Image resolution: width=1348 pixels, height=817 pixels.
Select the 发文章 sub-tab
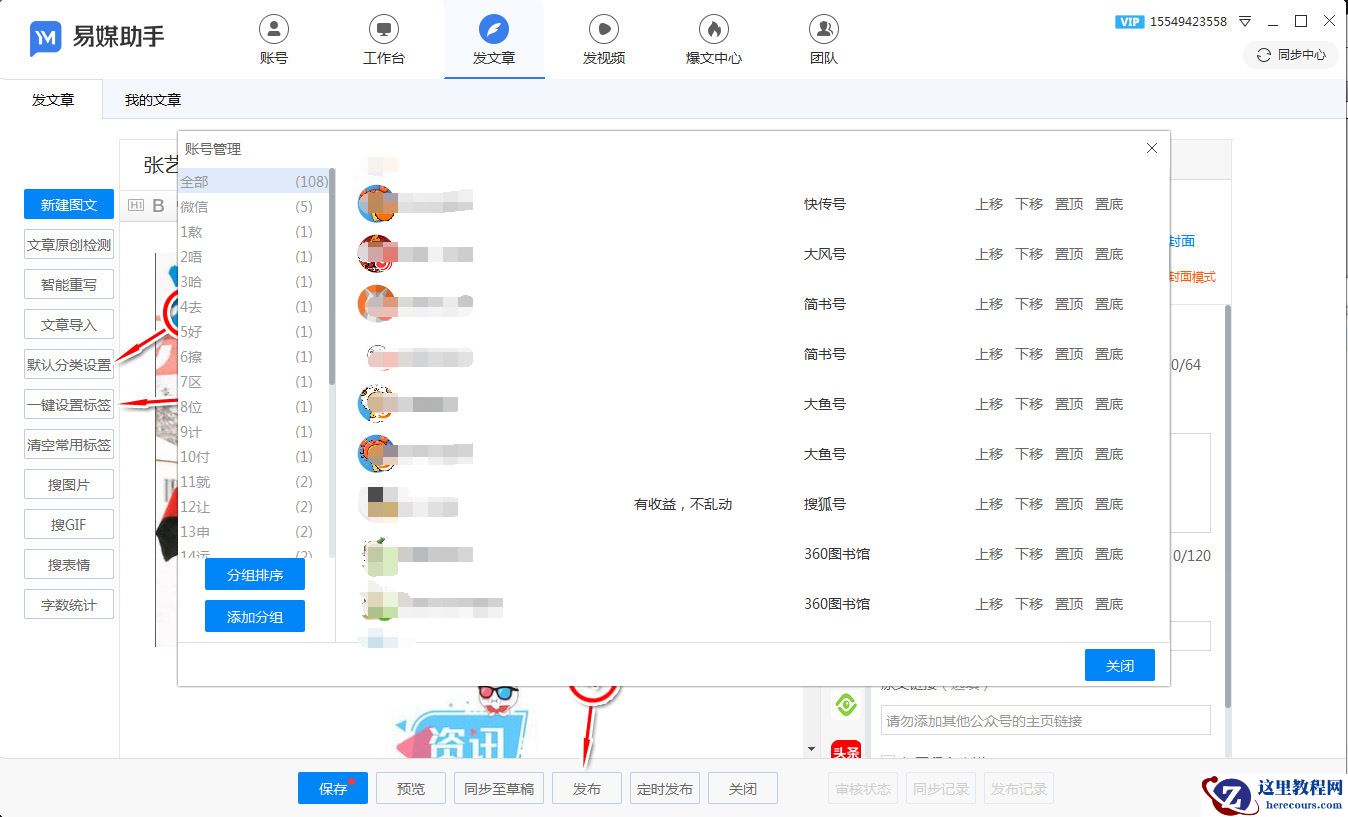53,100
